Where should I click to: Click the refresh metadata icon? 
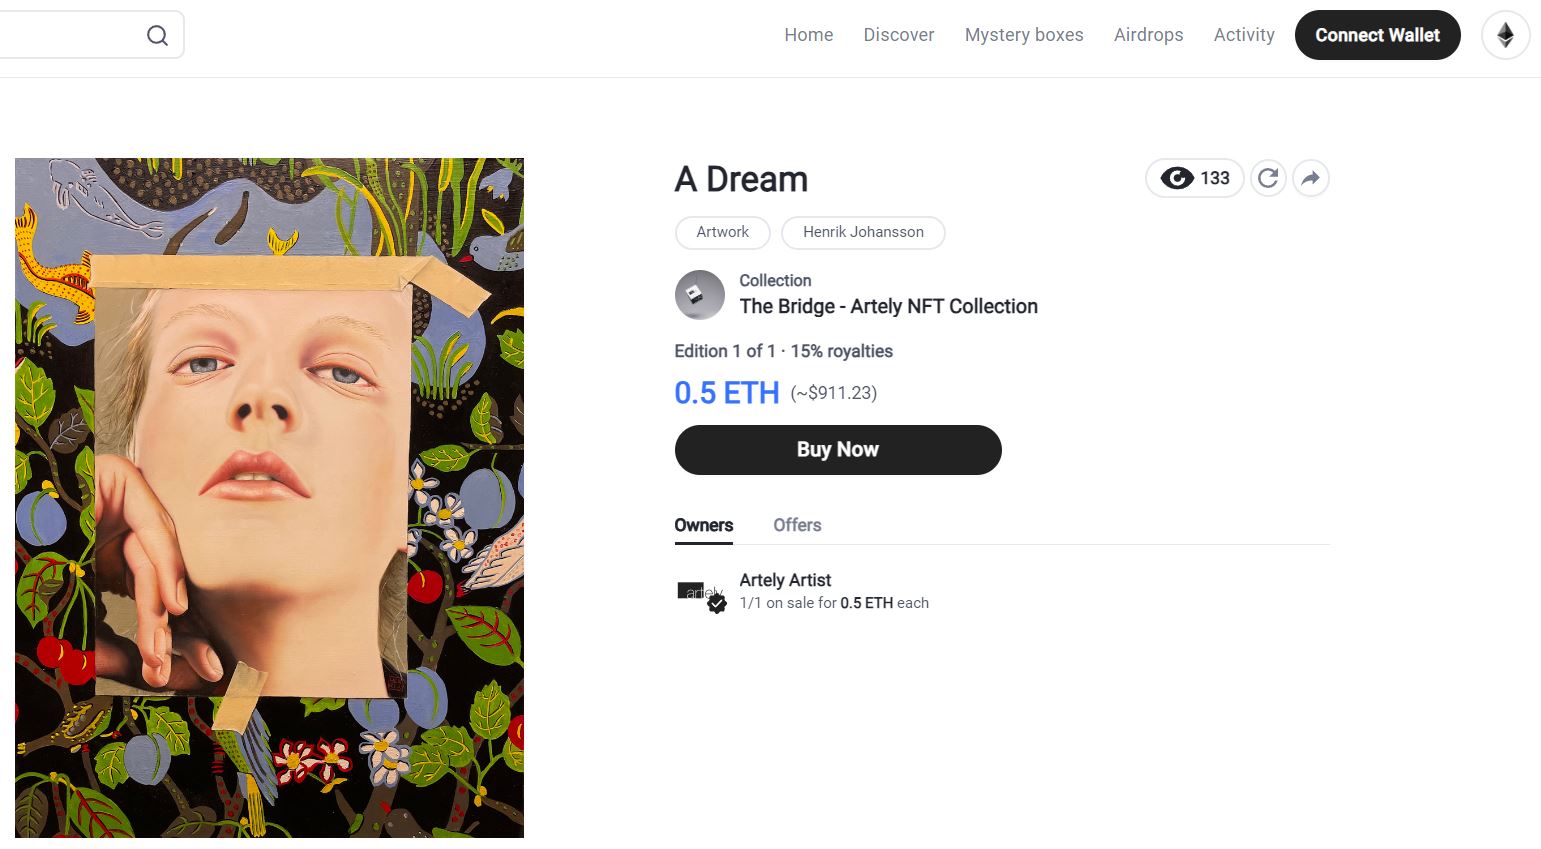tap(1268, 178)
